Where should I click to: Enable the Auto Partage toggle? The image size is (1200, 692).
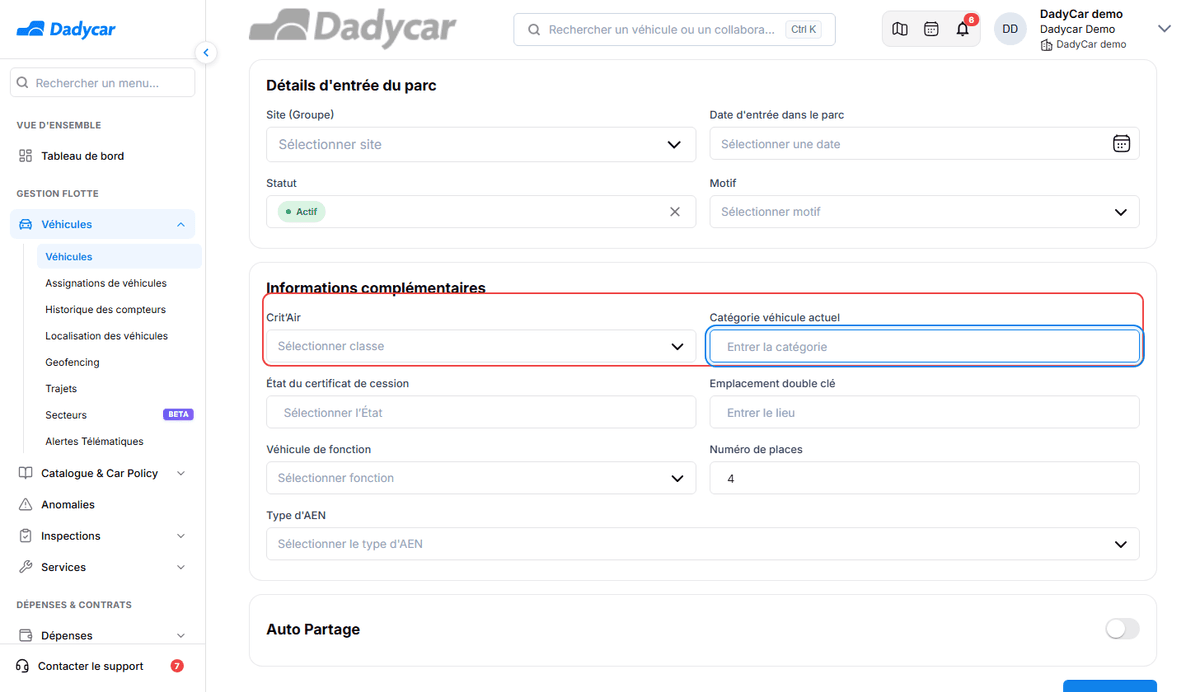[1122, 629]
